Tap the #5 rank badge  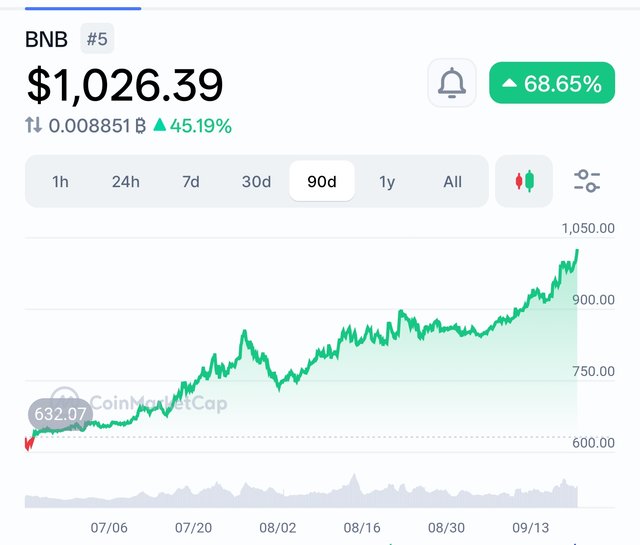(97, 39)
